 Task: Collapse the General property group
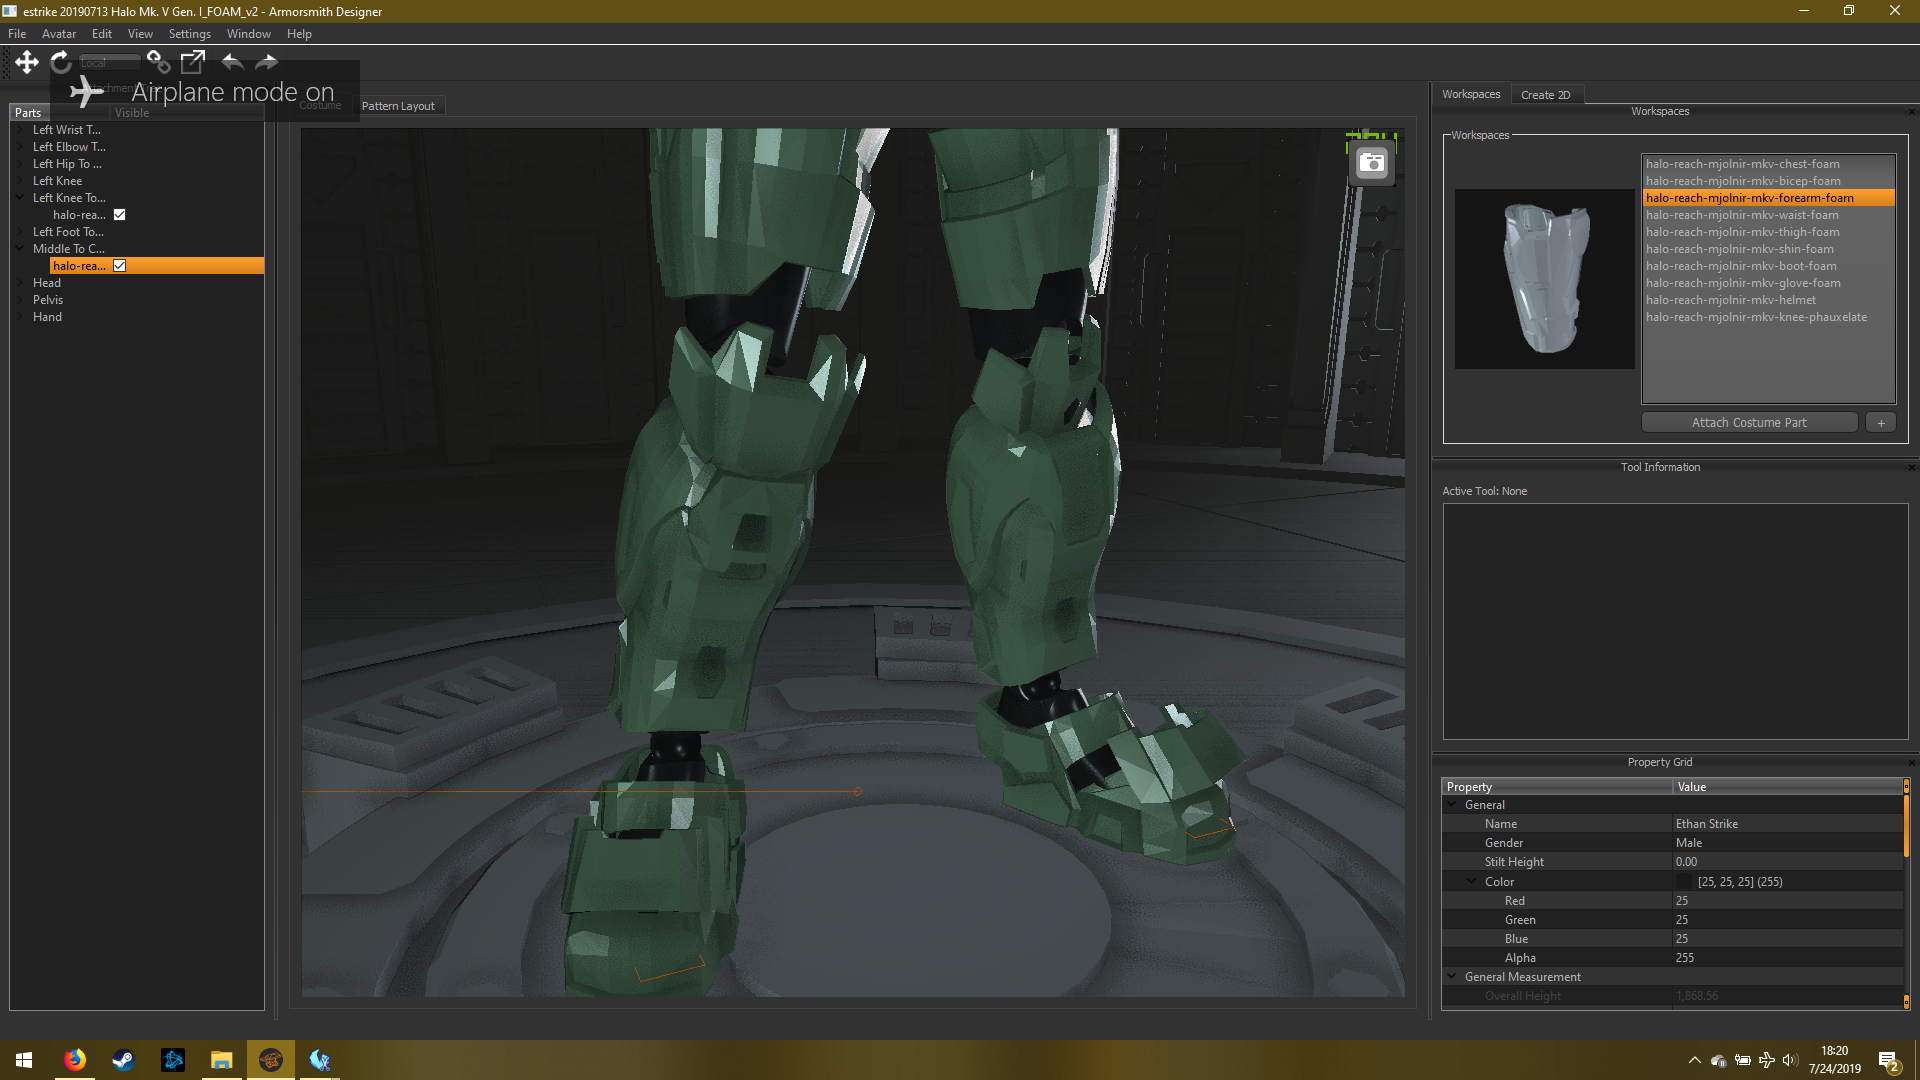(1452, 805)
